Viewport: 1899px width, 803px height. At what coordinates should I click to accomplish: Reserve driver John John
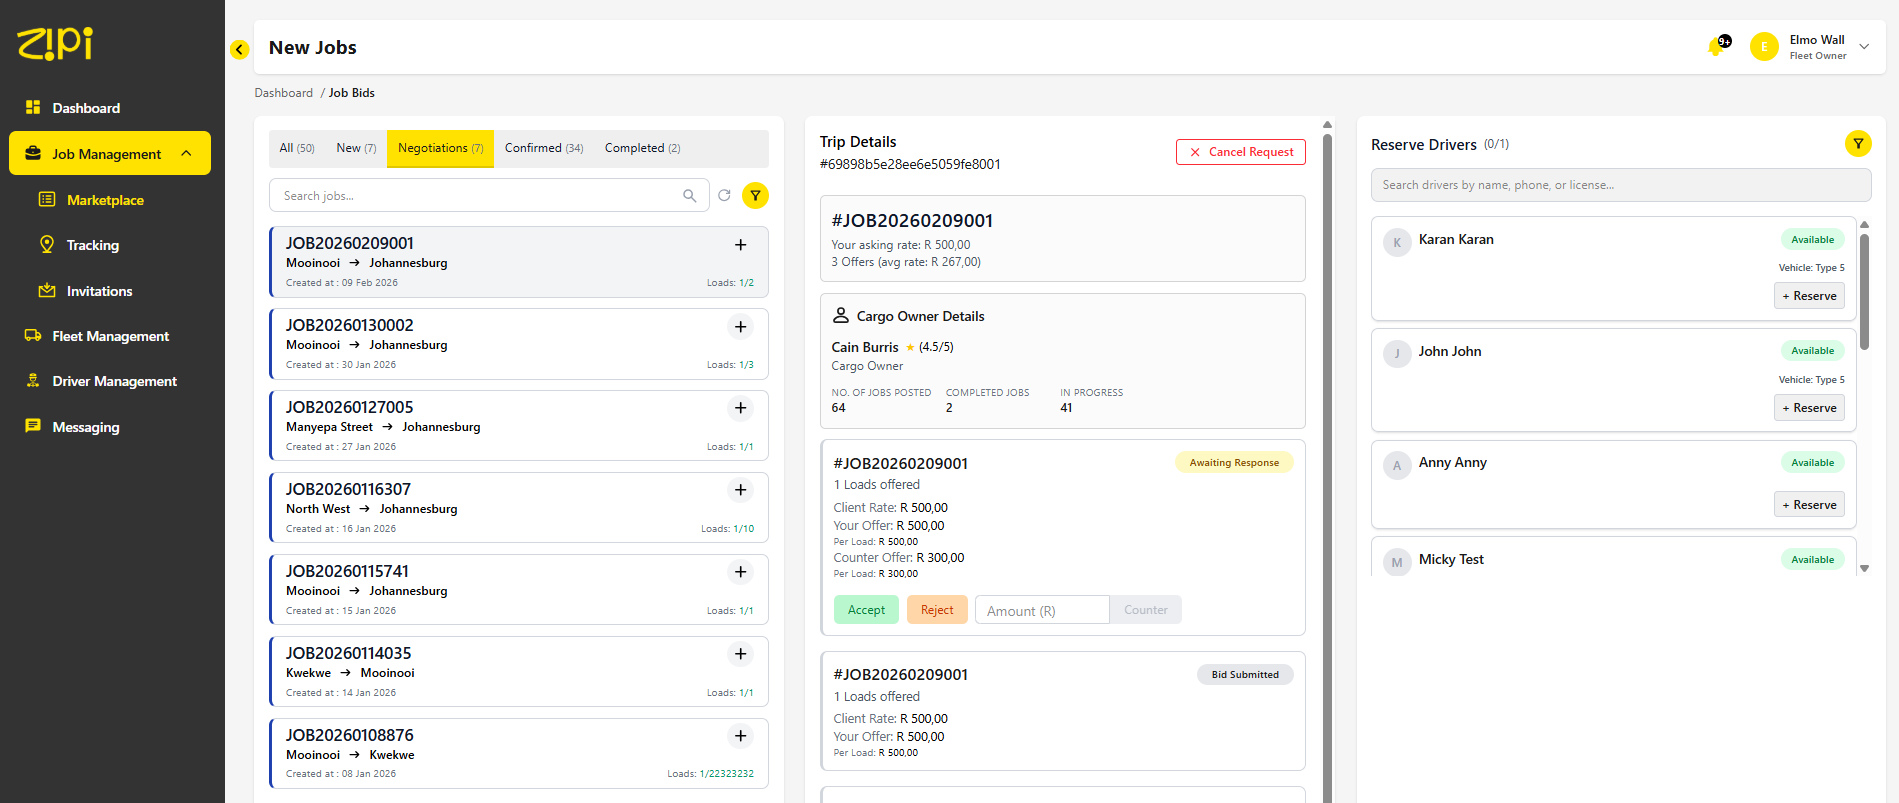coord(1809,408)
